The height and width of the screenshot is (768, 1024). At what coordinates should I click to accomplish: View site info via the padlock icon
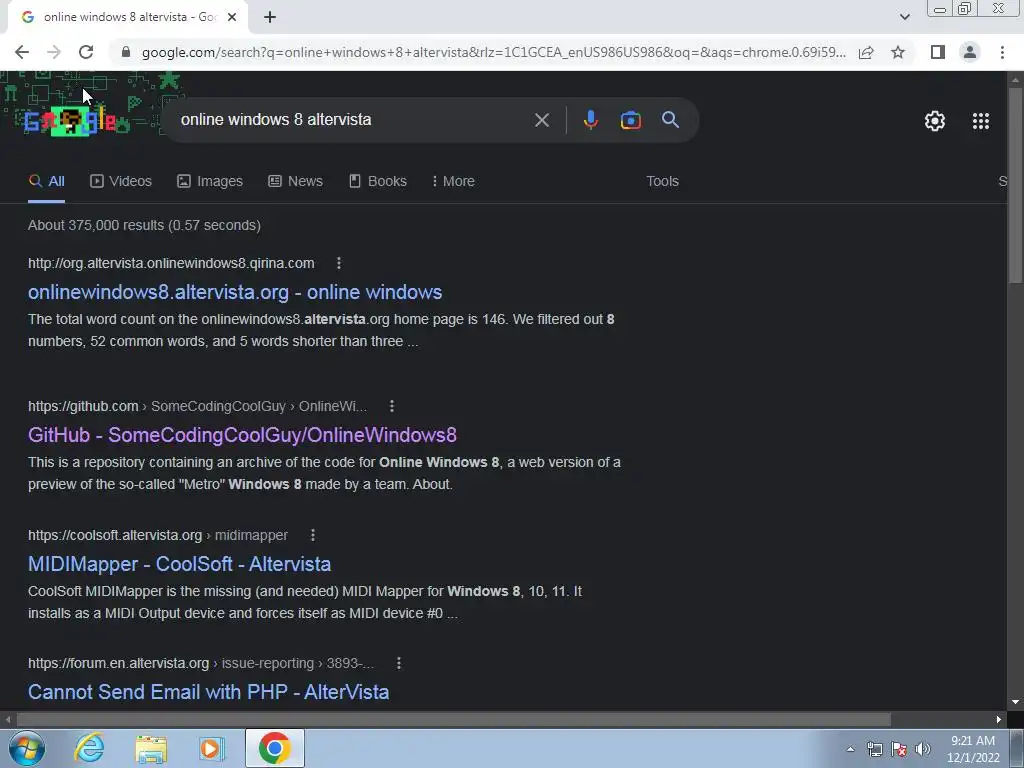click(x=126, y=52)
